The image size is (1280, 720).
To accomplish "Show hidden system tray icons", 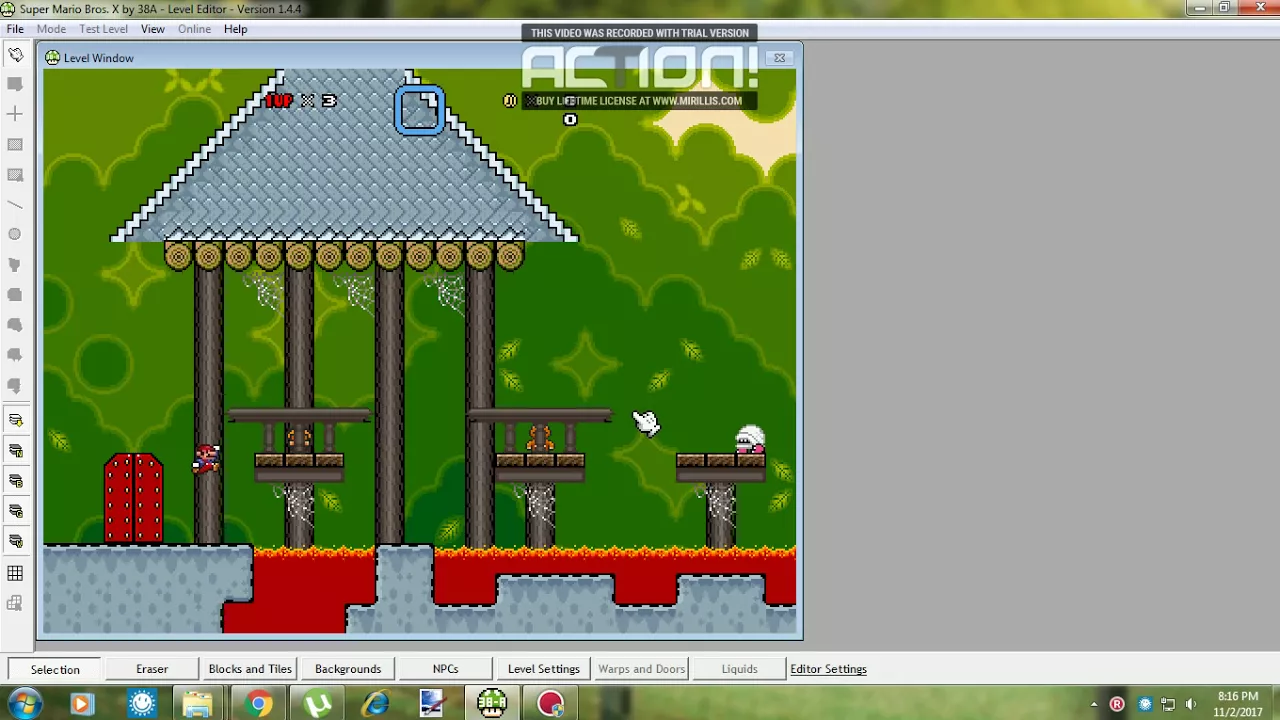I will (x=1094, y=705).
